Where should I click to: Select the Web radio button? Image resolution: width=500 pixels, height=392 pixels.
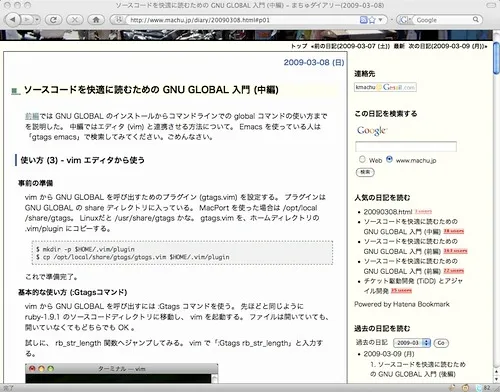click(362, 159)
